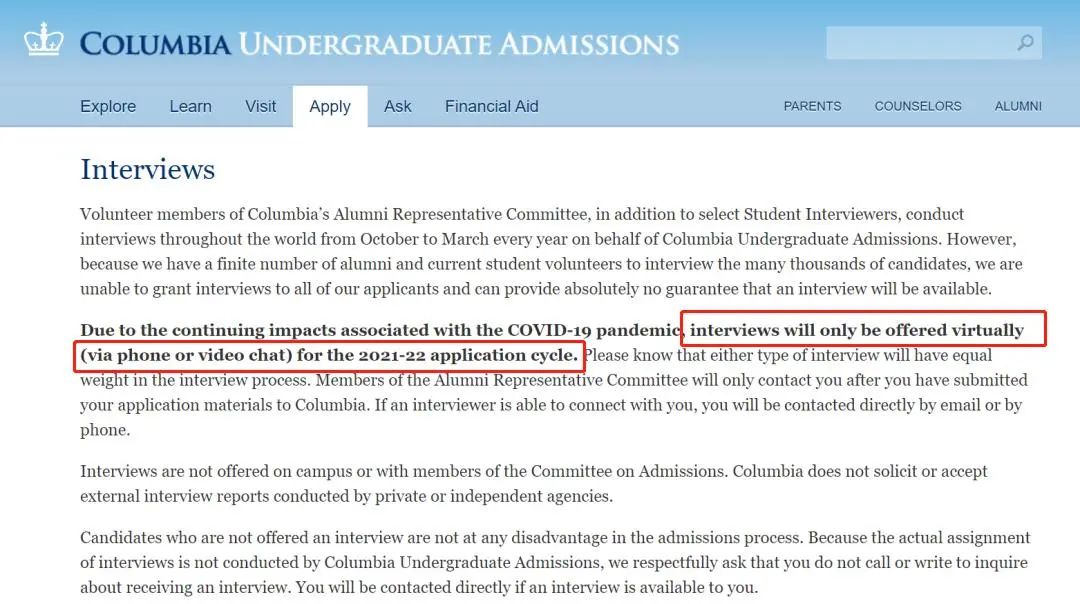The width and height of the screenshot is (1080, 604).
Task: Click the Columbia Undergraduate Admissions title
Action: [379, 44]
